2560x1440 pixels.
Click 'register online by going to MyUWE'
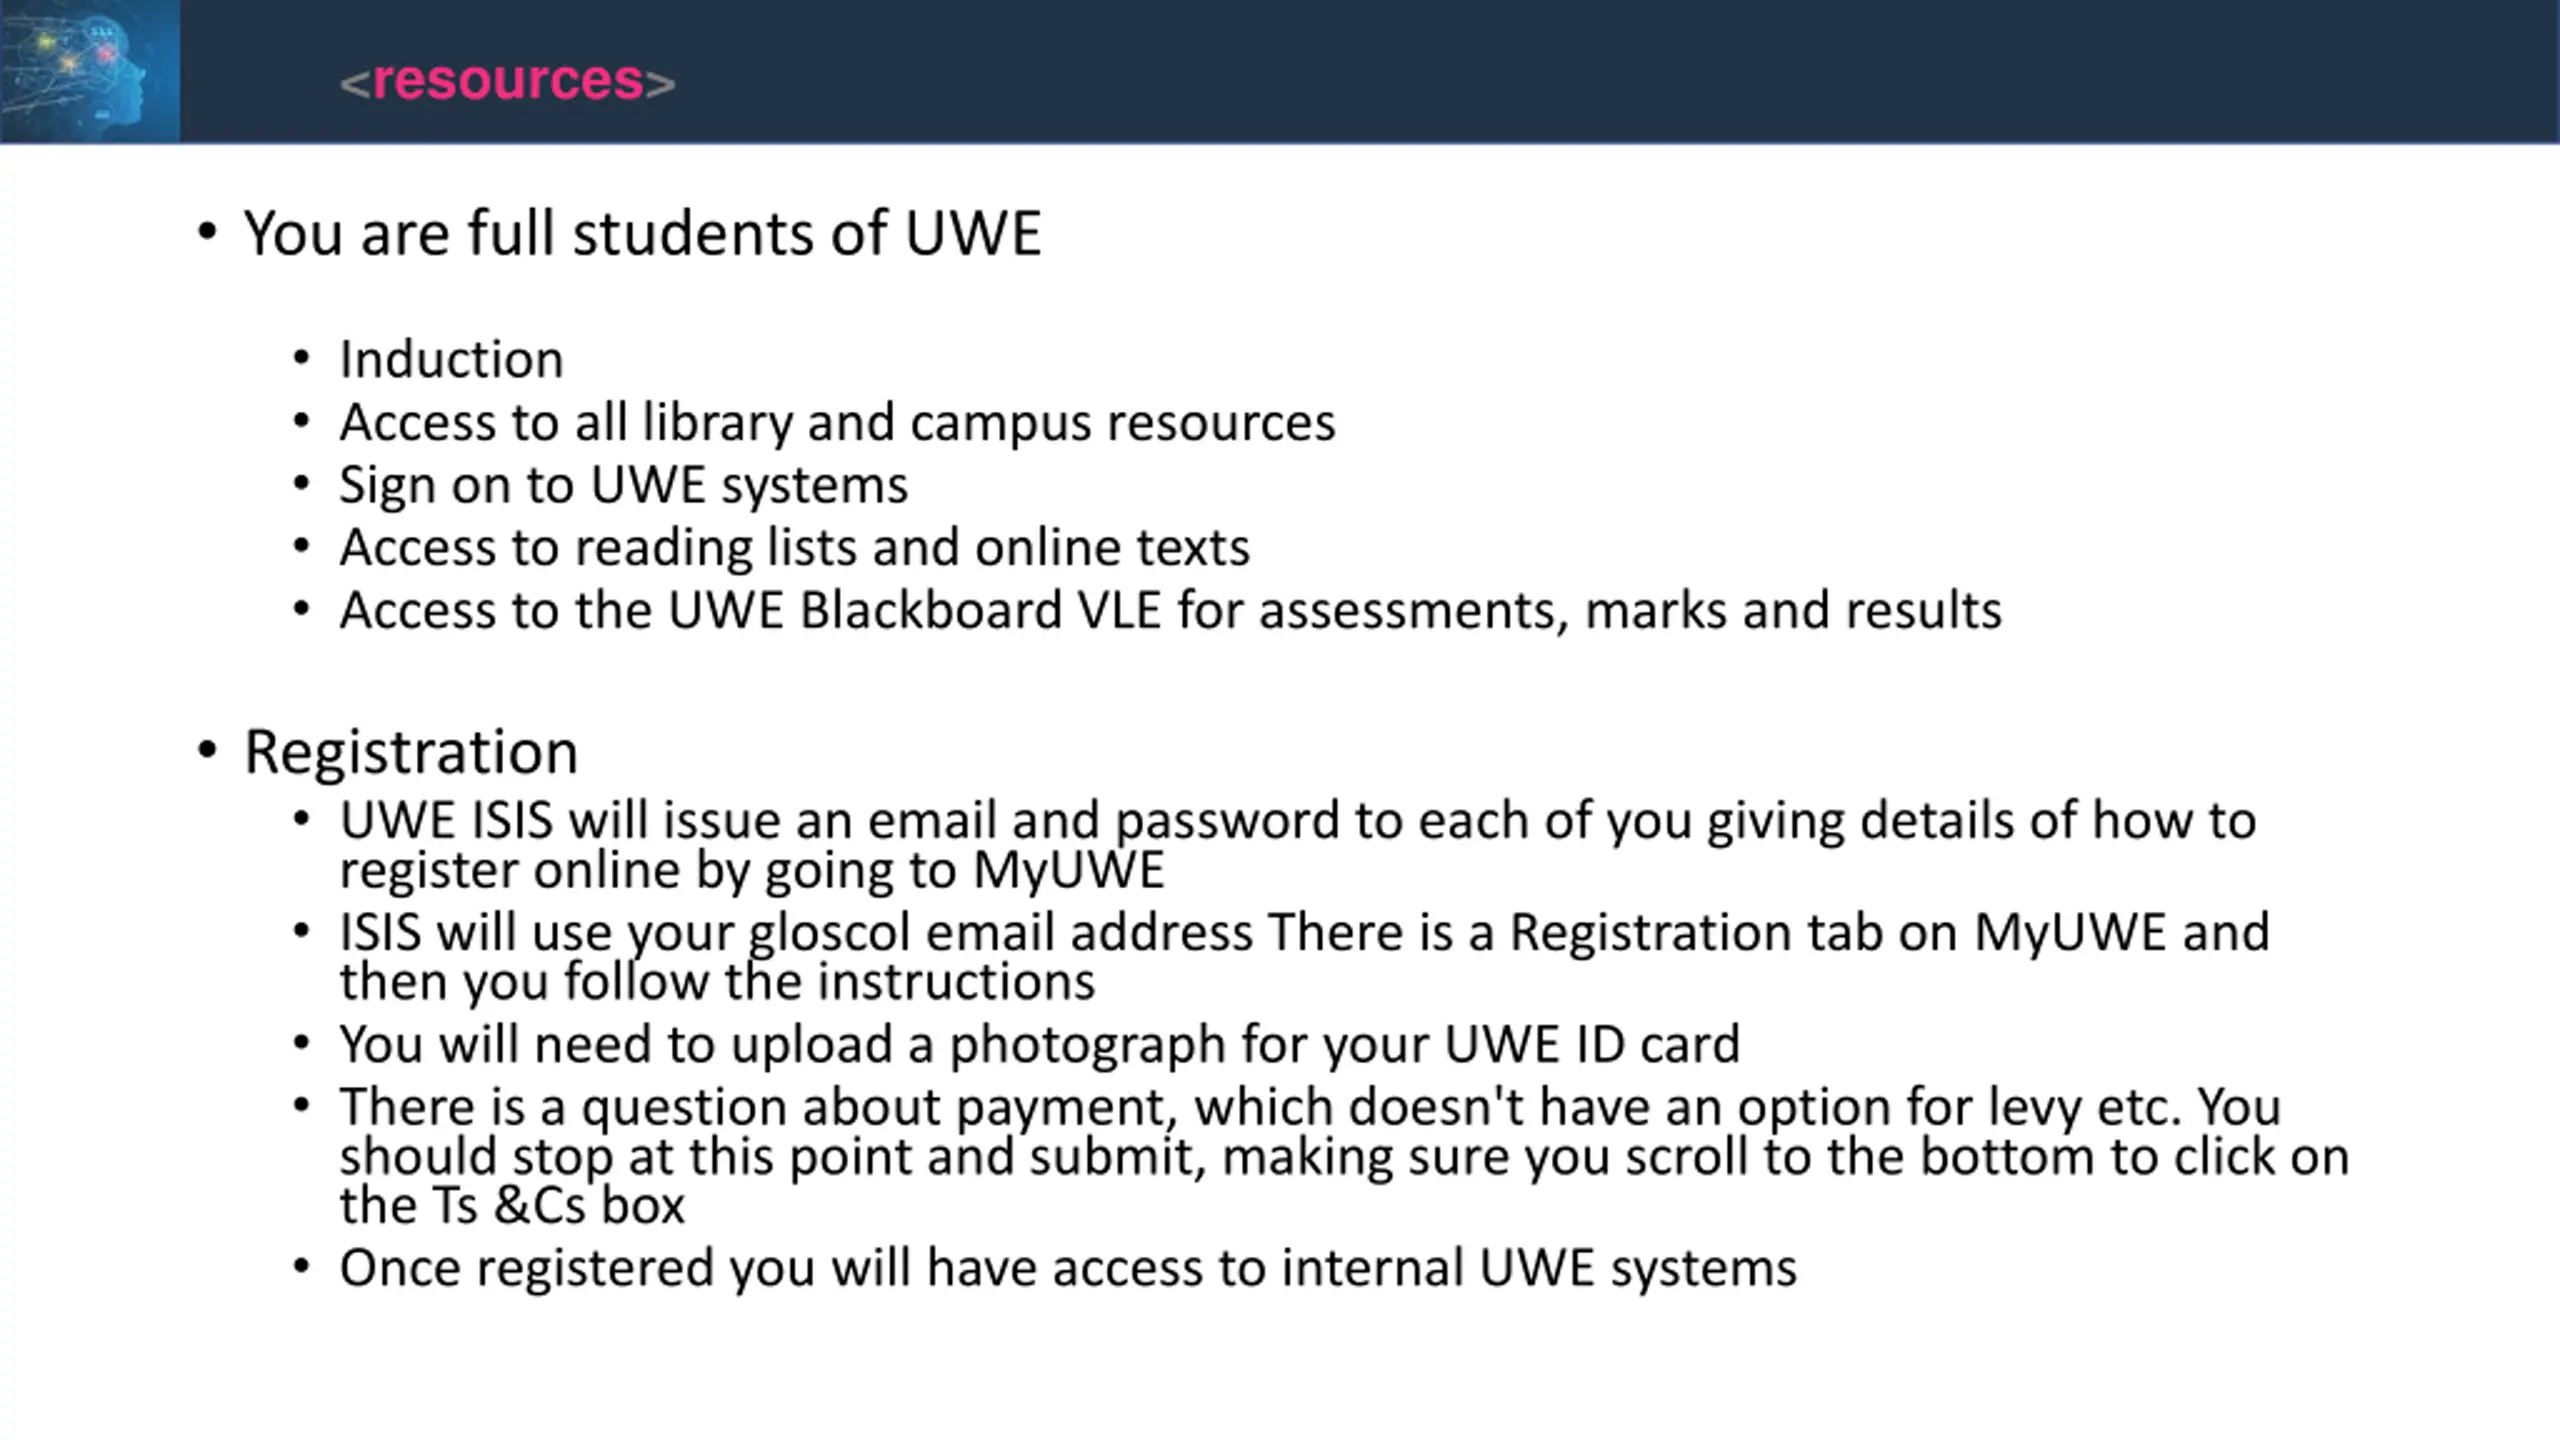(752, 869)
